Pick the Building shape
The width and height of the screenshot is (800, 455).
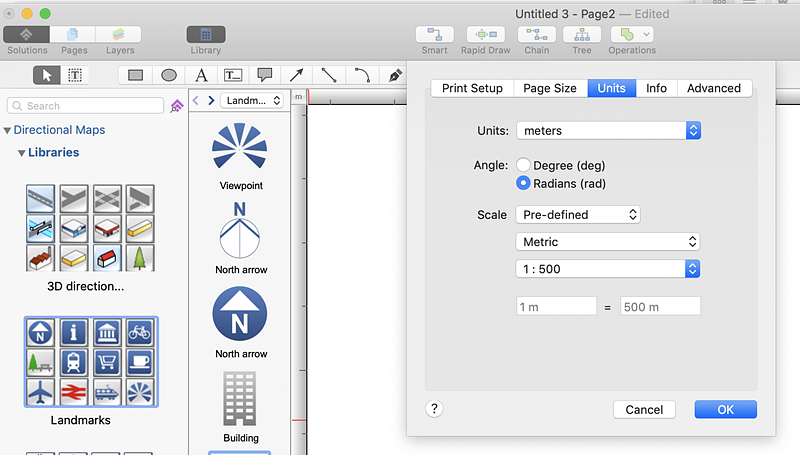240,399
